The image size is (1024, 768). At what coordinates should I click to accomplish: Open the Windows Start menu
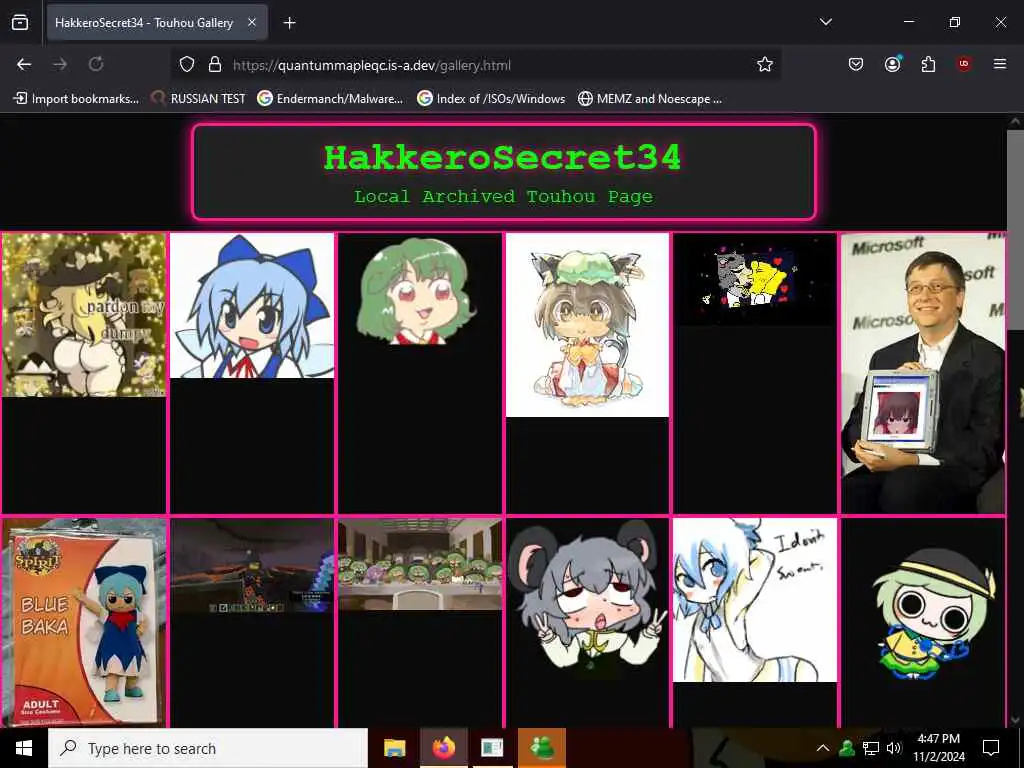pos(24,748)
